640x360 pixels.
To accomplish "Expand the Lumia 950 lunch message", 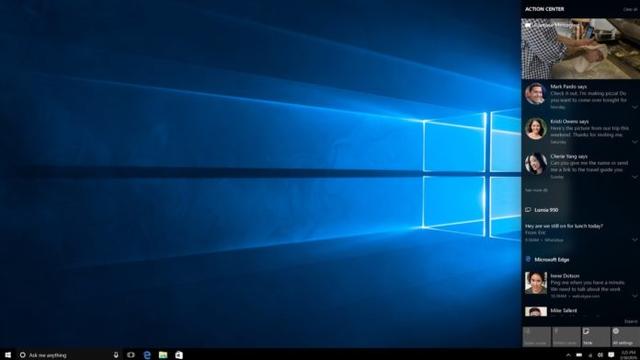I will [x=635, y=240].
